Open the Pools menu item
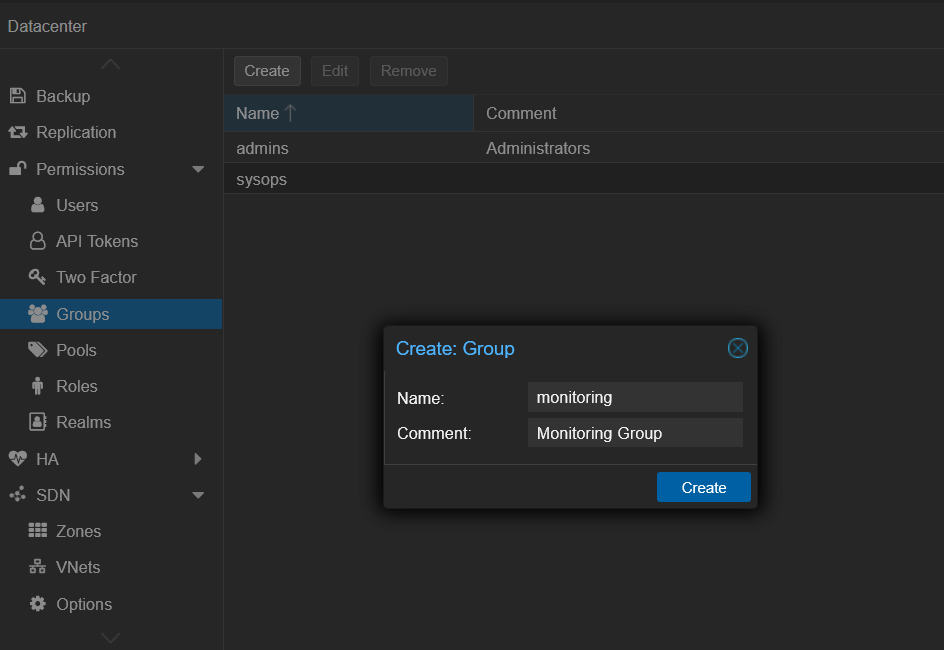 111,350
